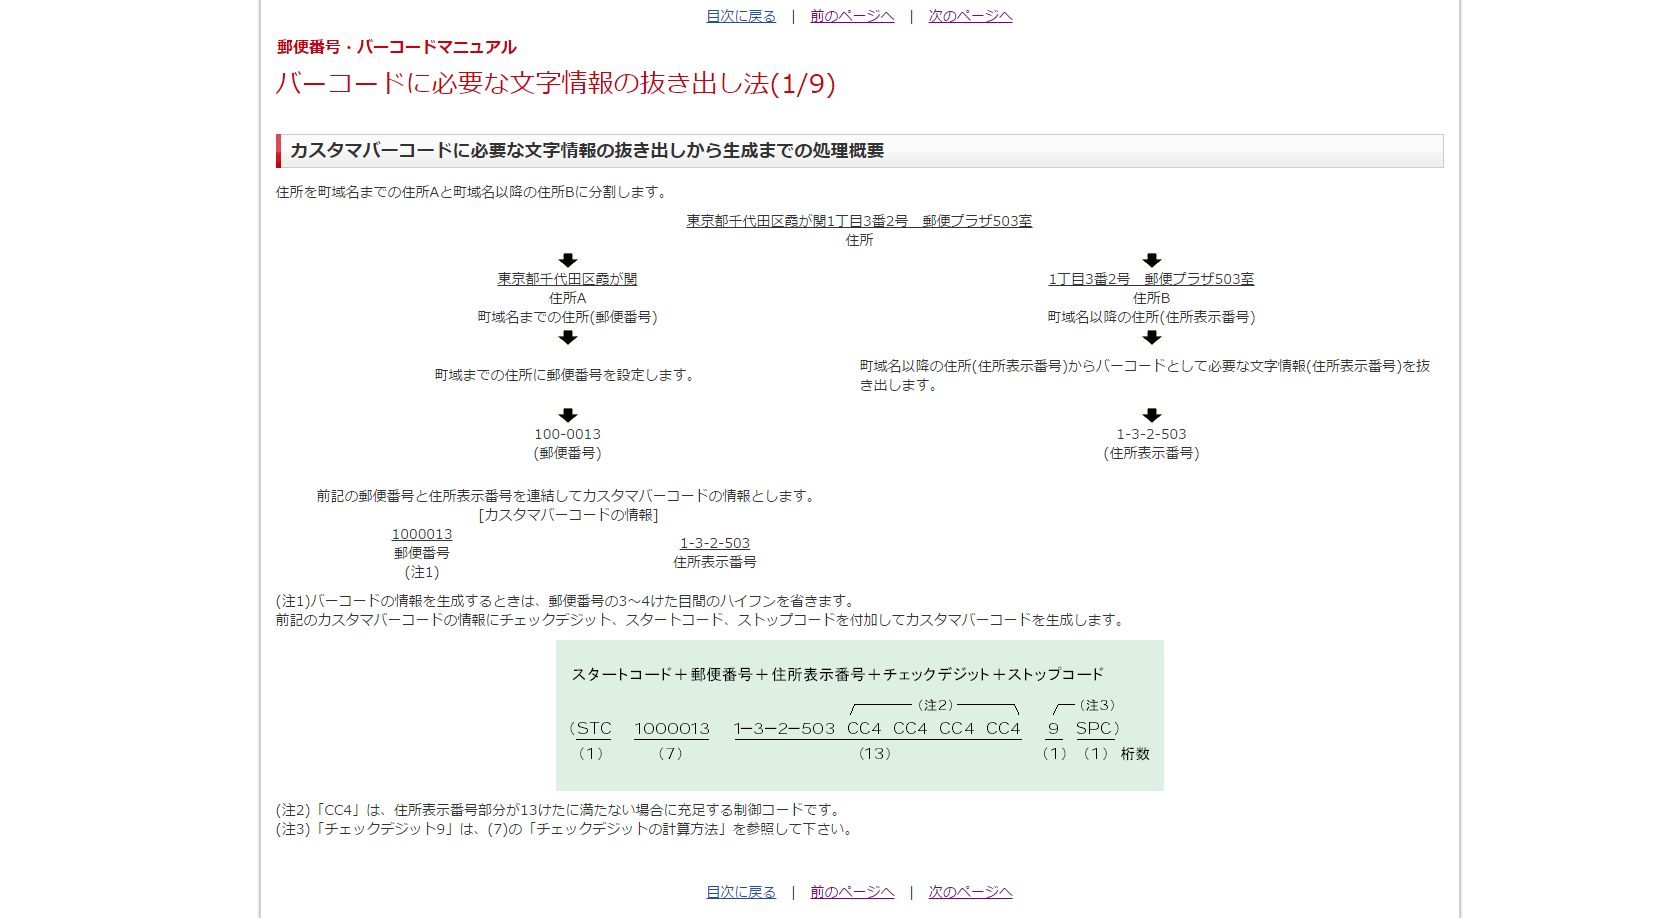Open the bottom 目次に戻る link
The image size is (1677, 918).
pyautogui.click(x=741, y=892)
